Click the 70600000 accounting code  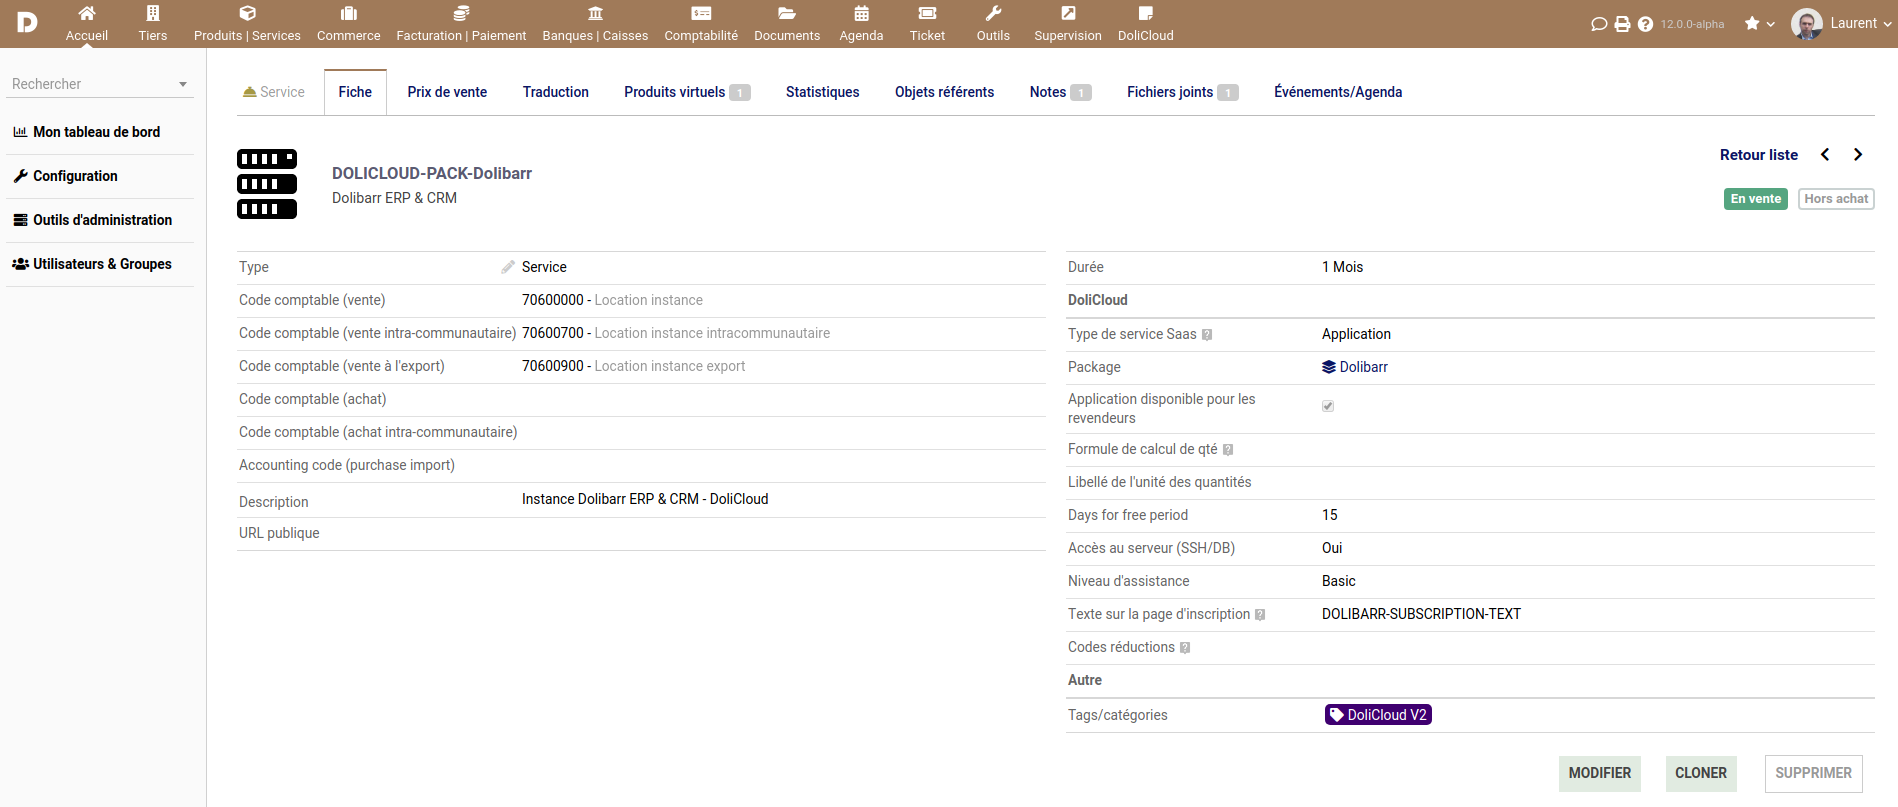(553, 300)
